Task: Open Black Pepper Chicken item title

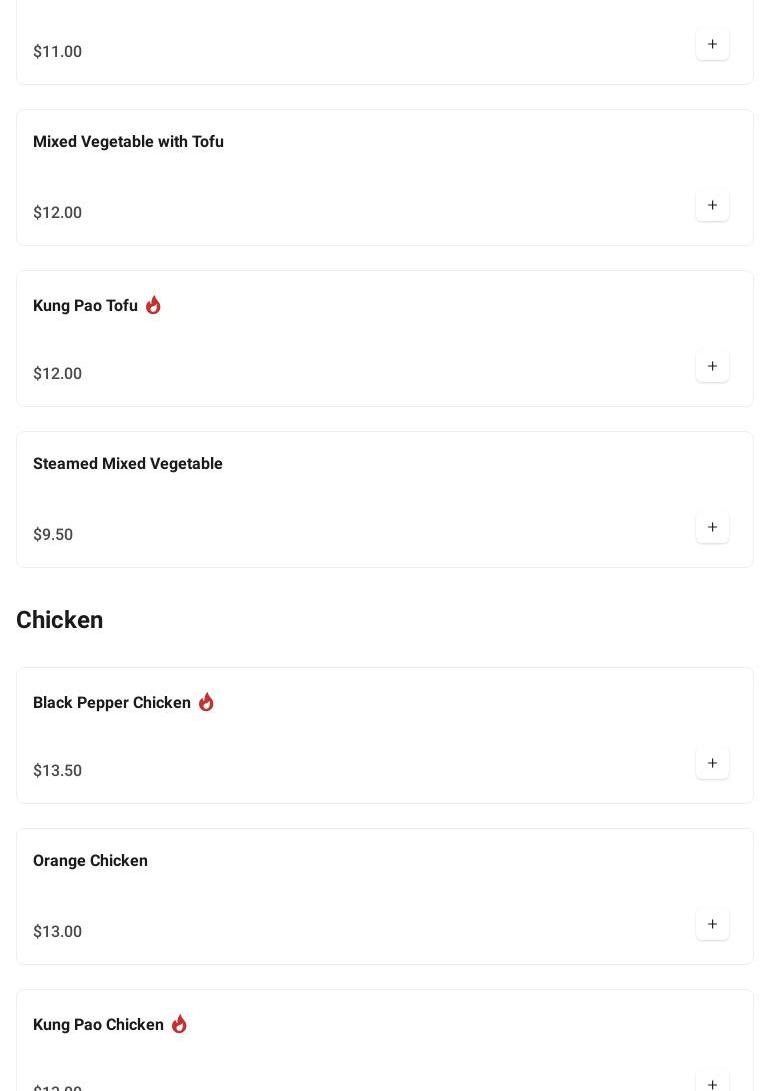Action: click(112, 703)
